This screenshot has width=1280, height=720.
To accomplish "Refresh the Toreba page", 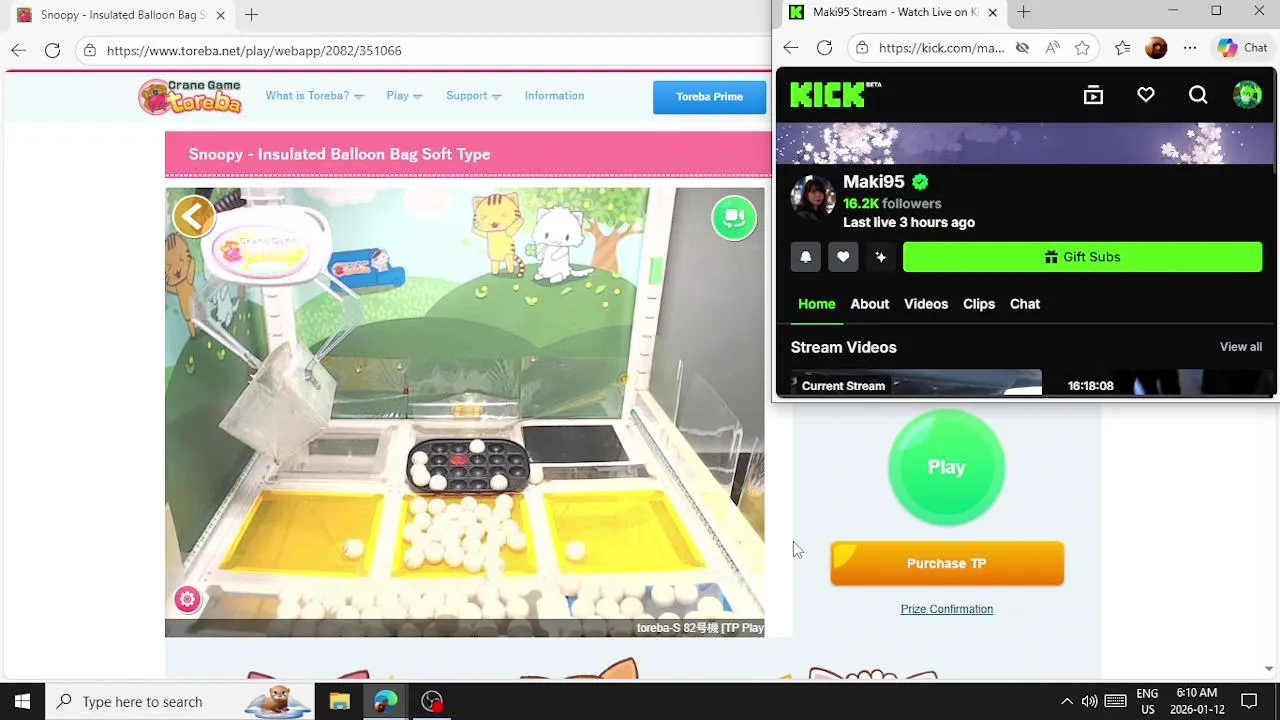I will click(52, 50).
